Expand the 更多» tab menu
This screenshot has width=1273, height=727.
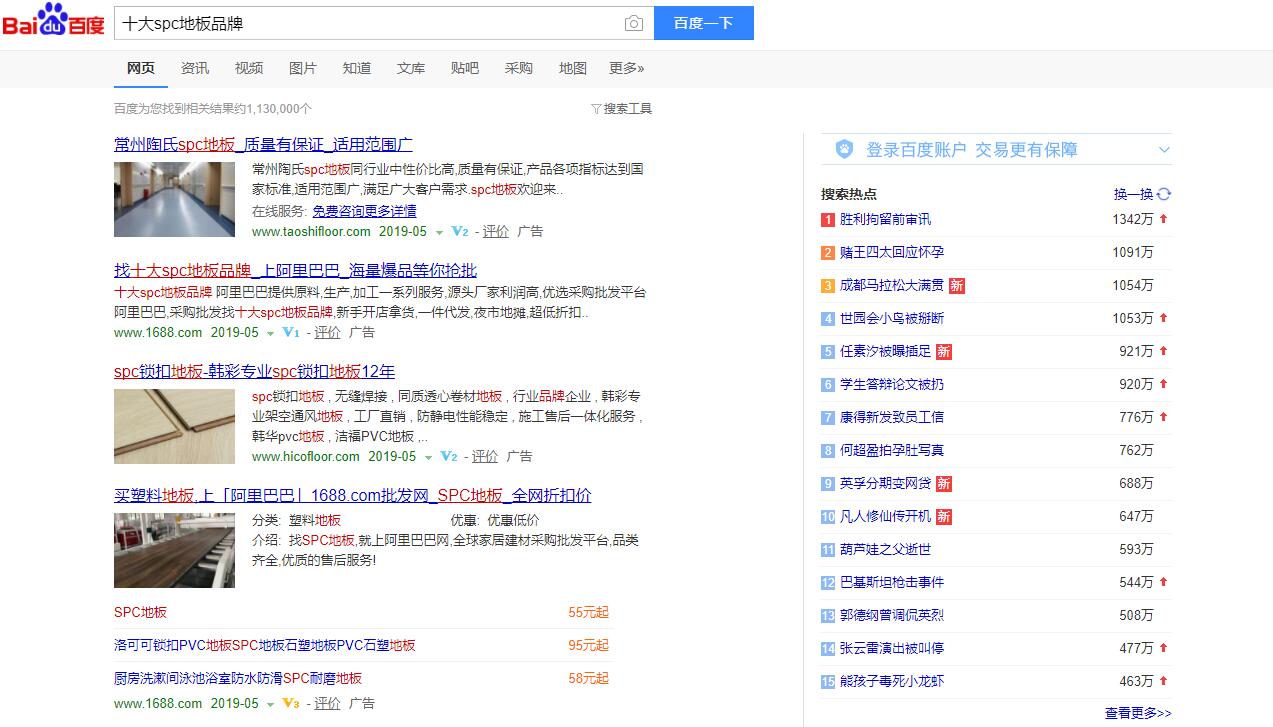[x=627, y=68]
